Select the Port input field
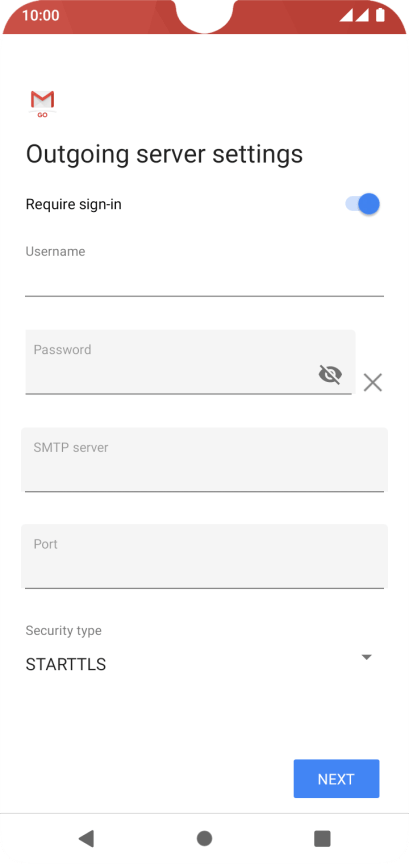Viewport: 409px width, 864px height. (204, 556)
